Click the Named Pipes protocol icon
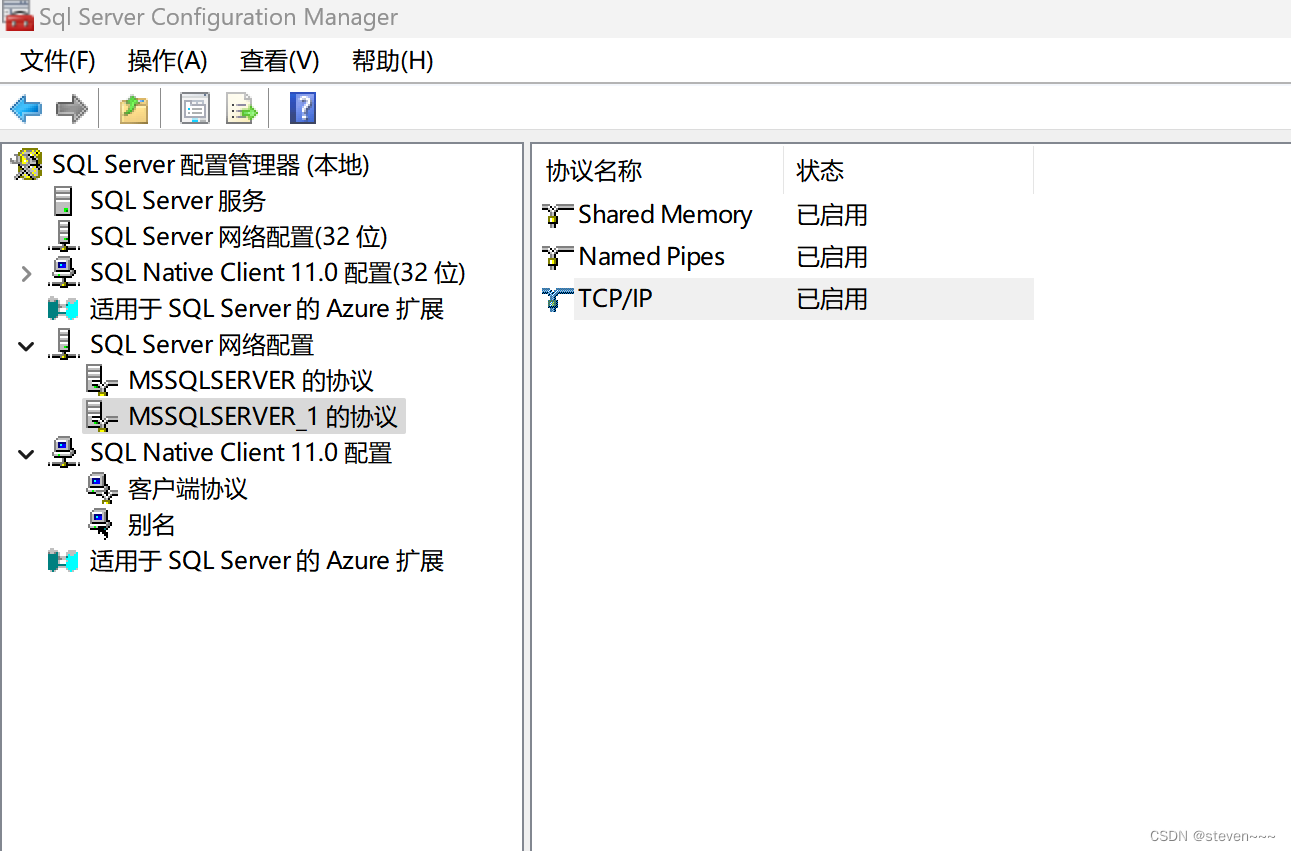Screen dimensions: 1291x851 pos(557,257)
